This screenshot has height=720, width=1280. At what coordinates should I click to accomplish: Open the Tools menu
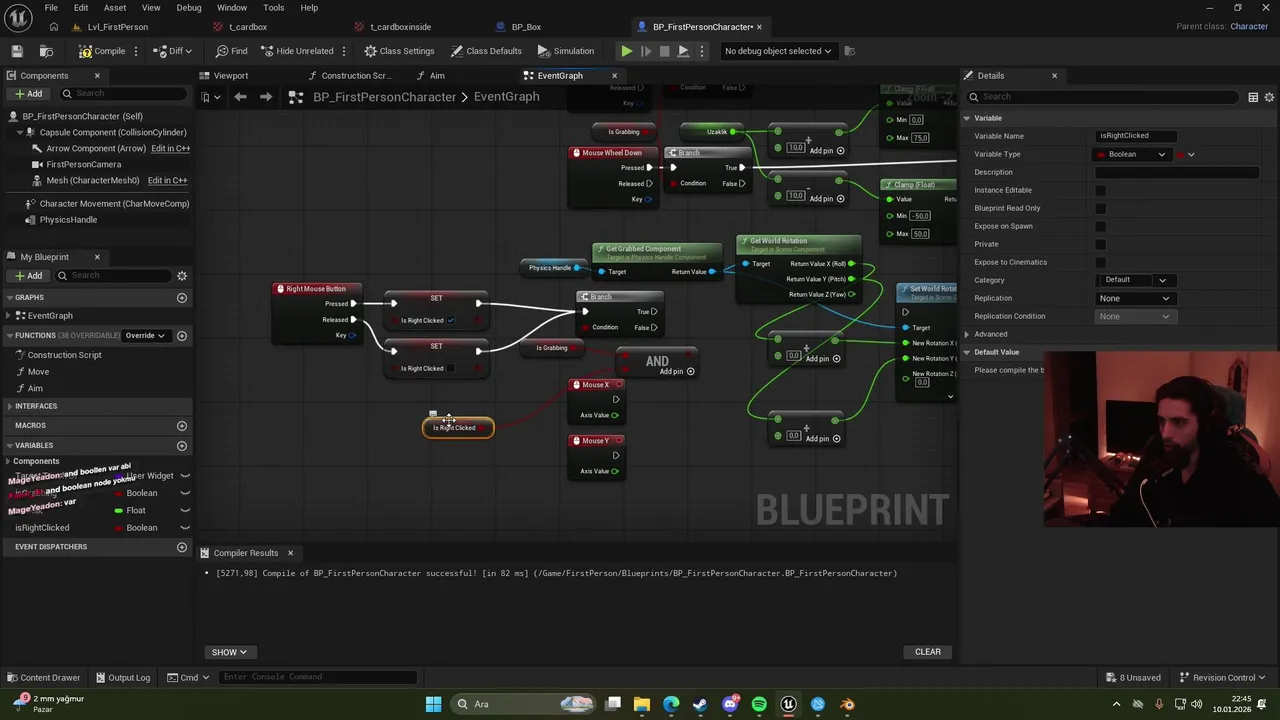pos(274,8)
